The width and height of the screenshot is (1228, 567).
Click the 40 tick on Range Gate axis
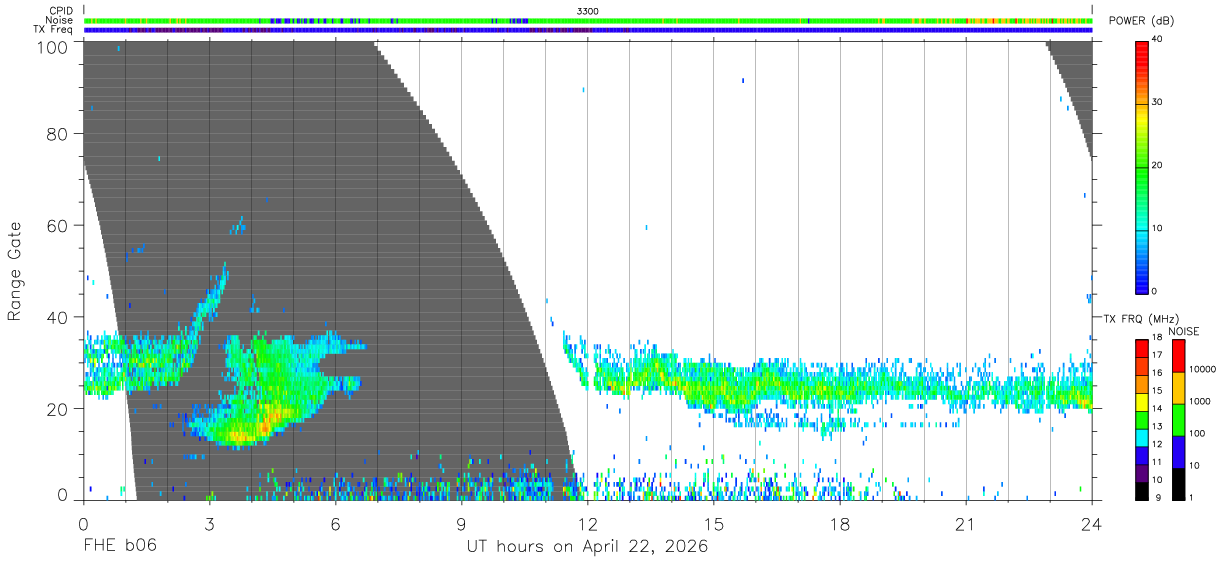[x=58, y=317]
